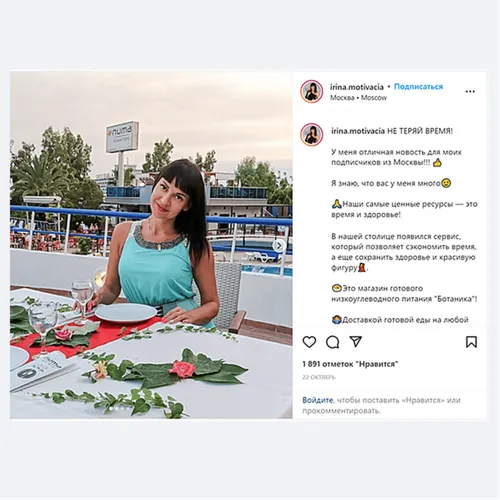Open comments with the speech bubble icon

pyautogui.click(x=332, y=342)
